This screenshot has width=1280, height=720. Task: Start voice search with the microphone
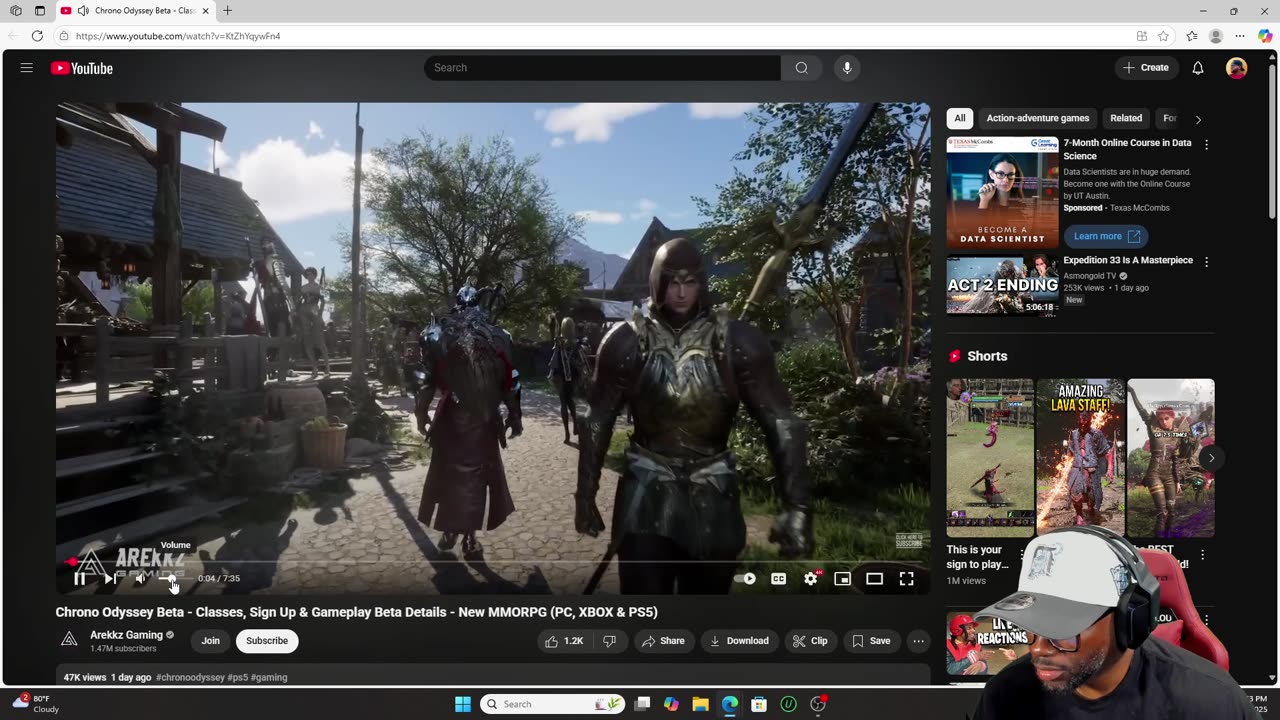click(x=847, y=68)
